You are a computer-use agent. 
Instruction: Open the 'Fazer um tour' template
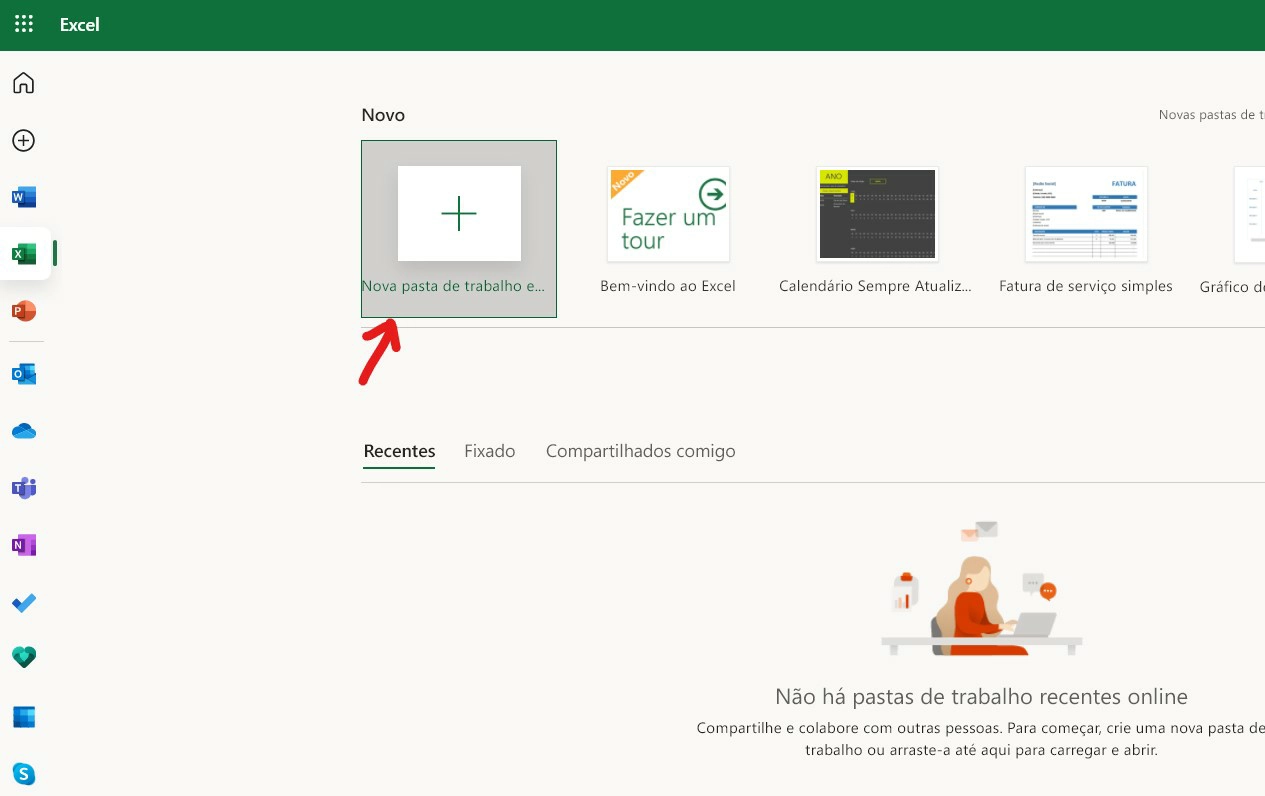(669, 214)
